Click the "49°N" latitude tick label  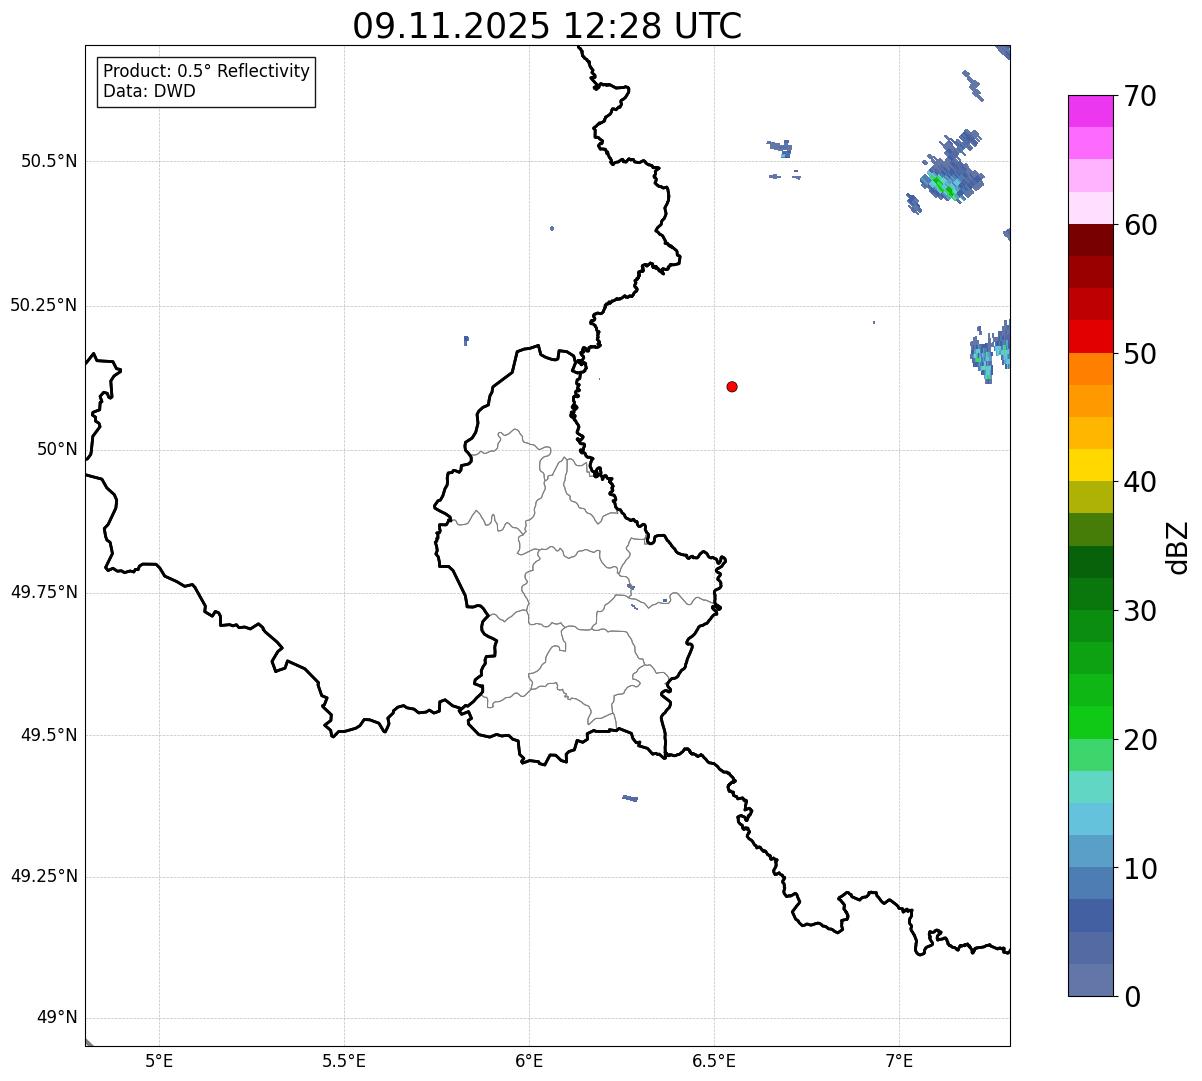(x=57, y=1018)
